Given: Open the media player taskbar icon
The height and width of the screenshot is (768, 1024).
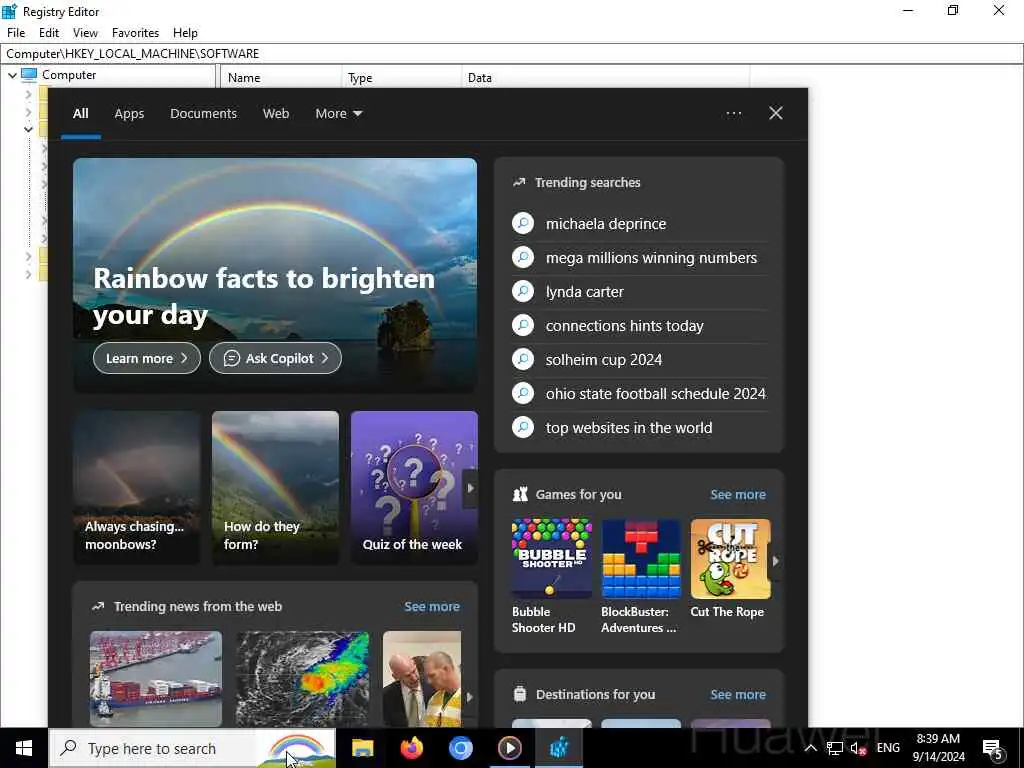Looking at the screenshot, I should tap(509, 748).
